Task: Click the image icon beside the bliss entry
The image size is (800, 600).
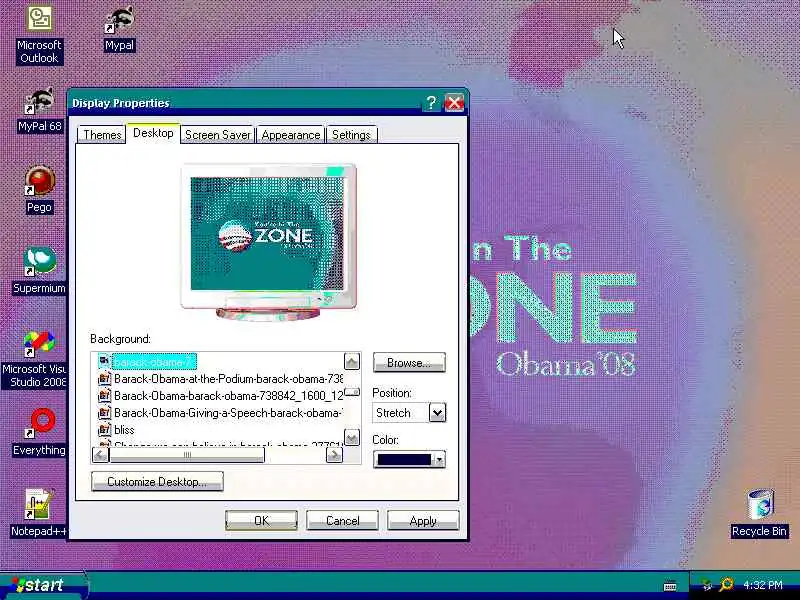Action: [104, 429]
